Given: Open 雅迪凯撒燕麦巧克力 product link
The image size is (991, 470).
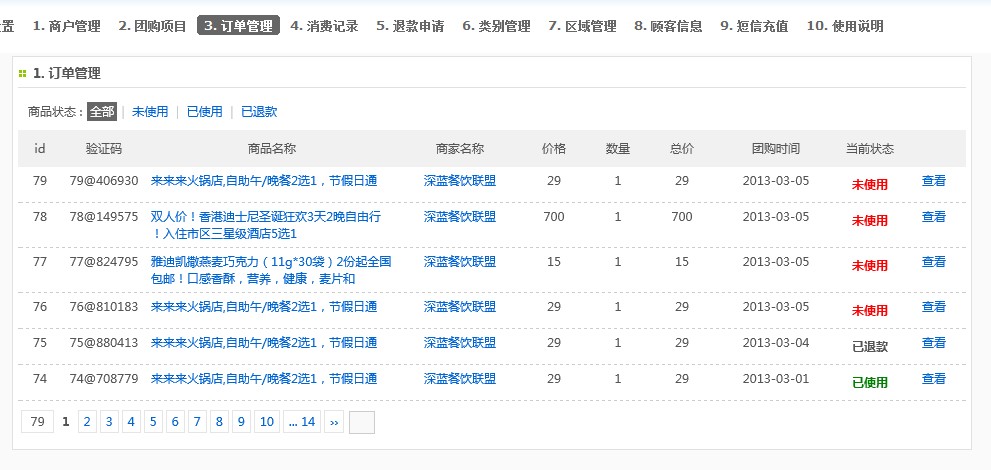Looking at the screenshot, I should [x=271, y=270].
